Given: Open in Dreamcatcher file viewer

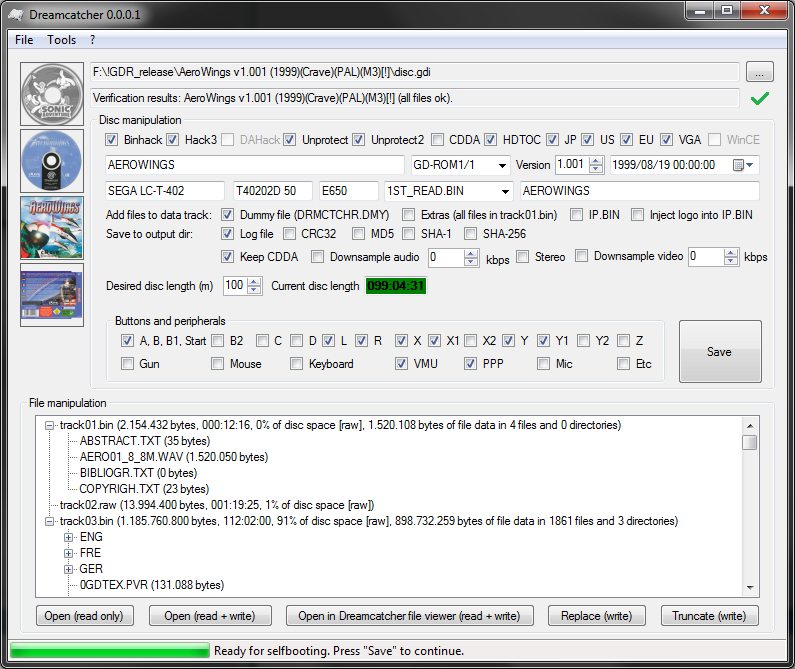Looking at the screenshot, I should coord(410,616).
